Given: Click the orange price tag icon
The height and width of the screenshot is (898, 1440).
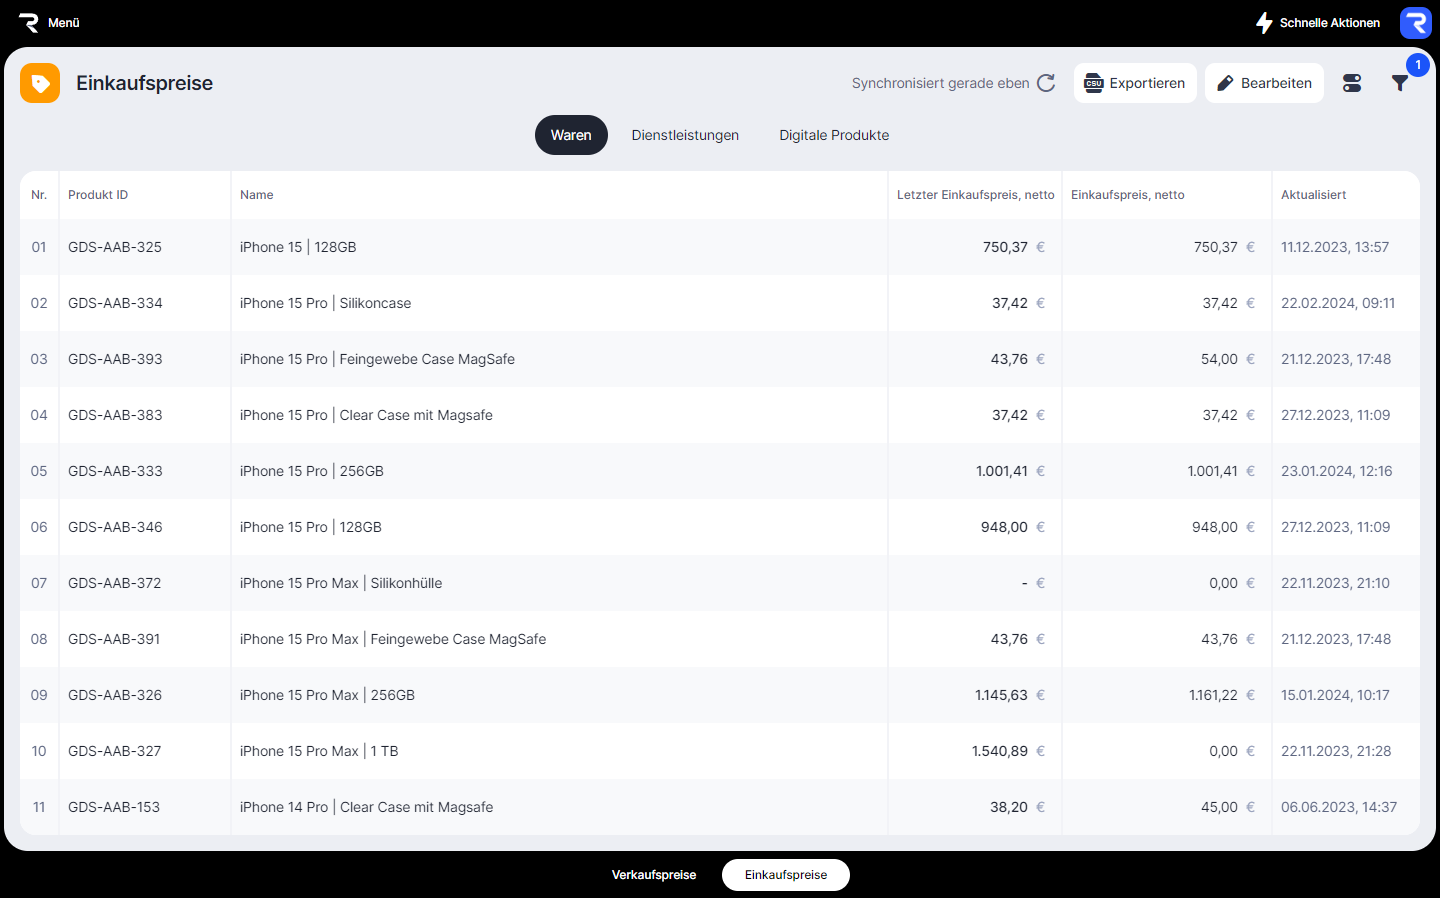Looking at the screenshot, I should click(40, 83).
